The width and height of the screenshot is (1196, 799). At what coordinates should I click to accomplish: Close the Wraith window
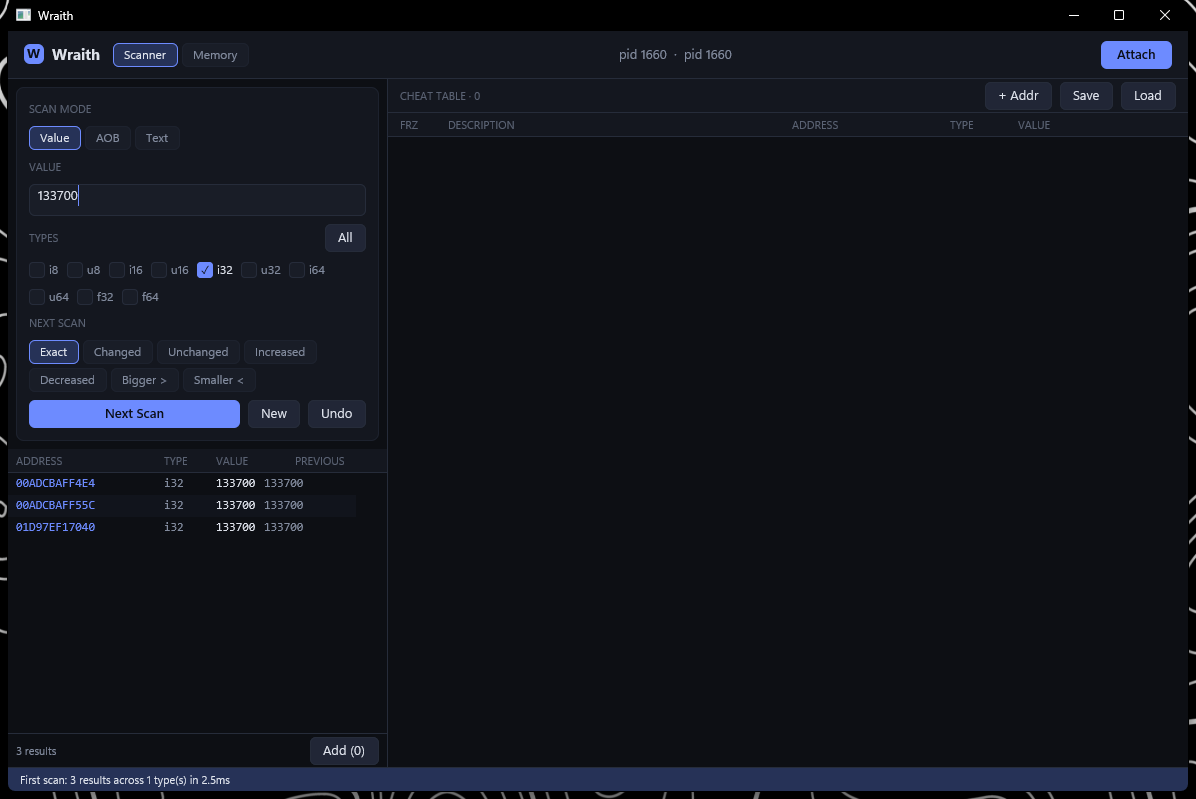pyautogui.click(x=1165, y=15)
